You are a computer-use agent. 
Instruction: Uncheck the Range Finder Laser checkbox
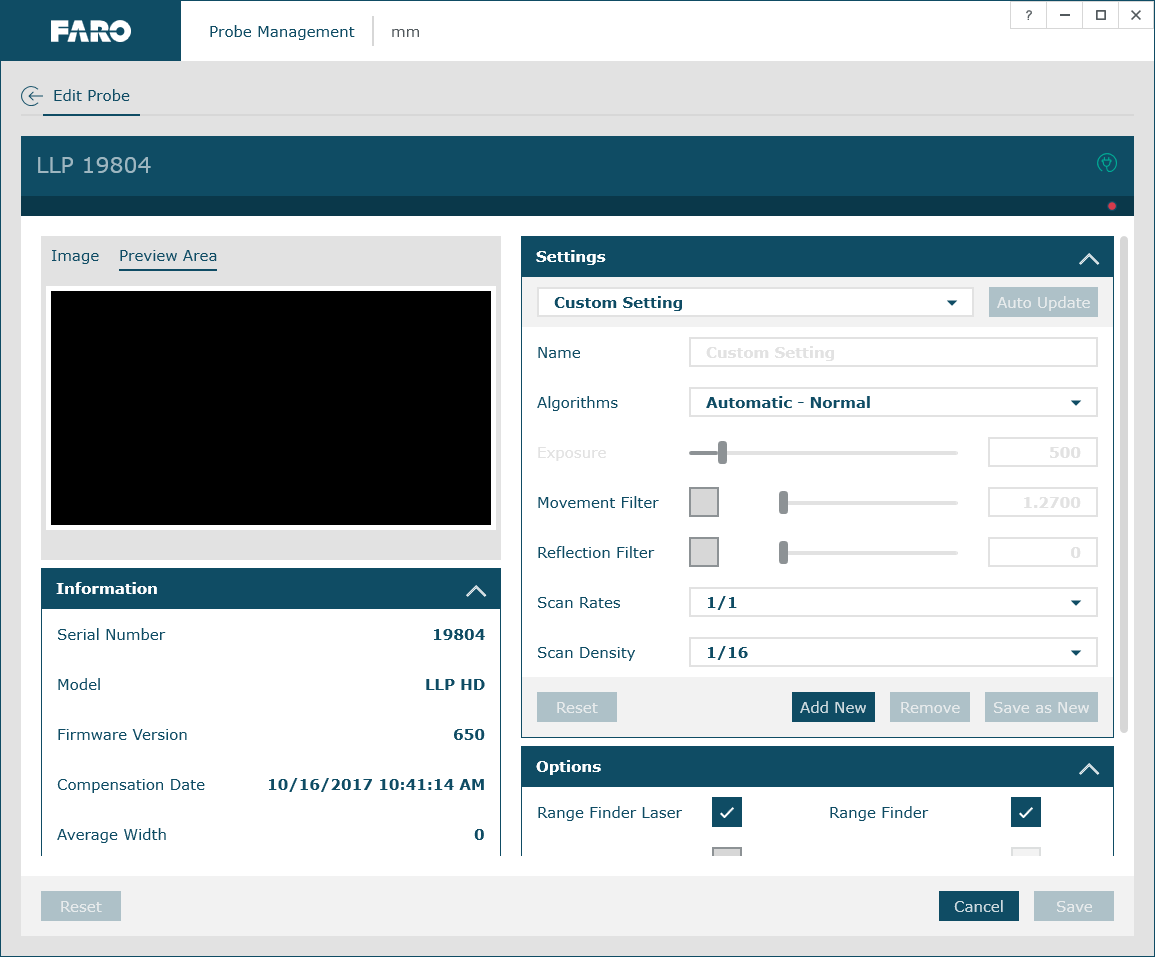(x=727, y=812)
